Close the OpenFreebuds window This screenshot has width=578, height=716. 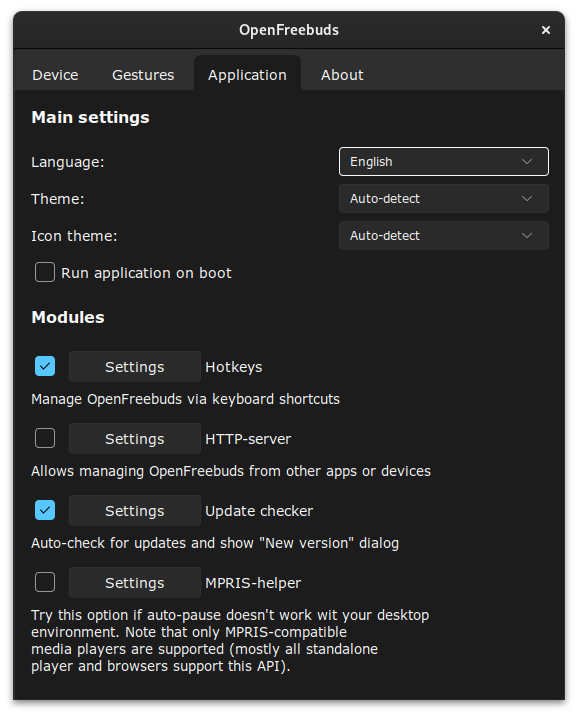(x=546, y=30)
